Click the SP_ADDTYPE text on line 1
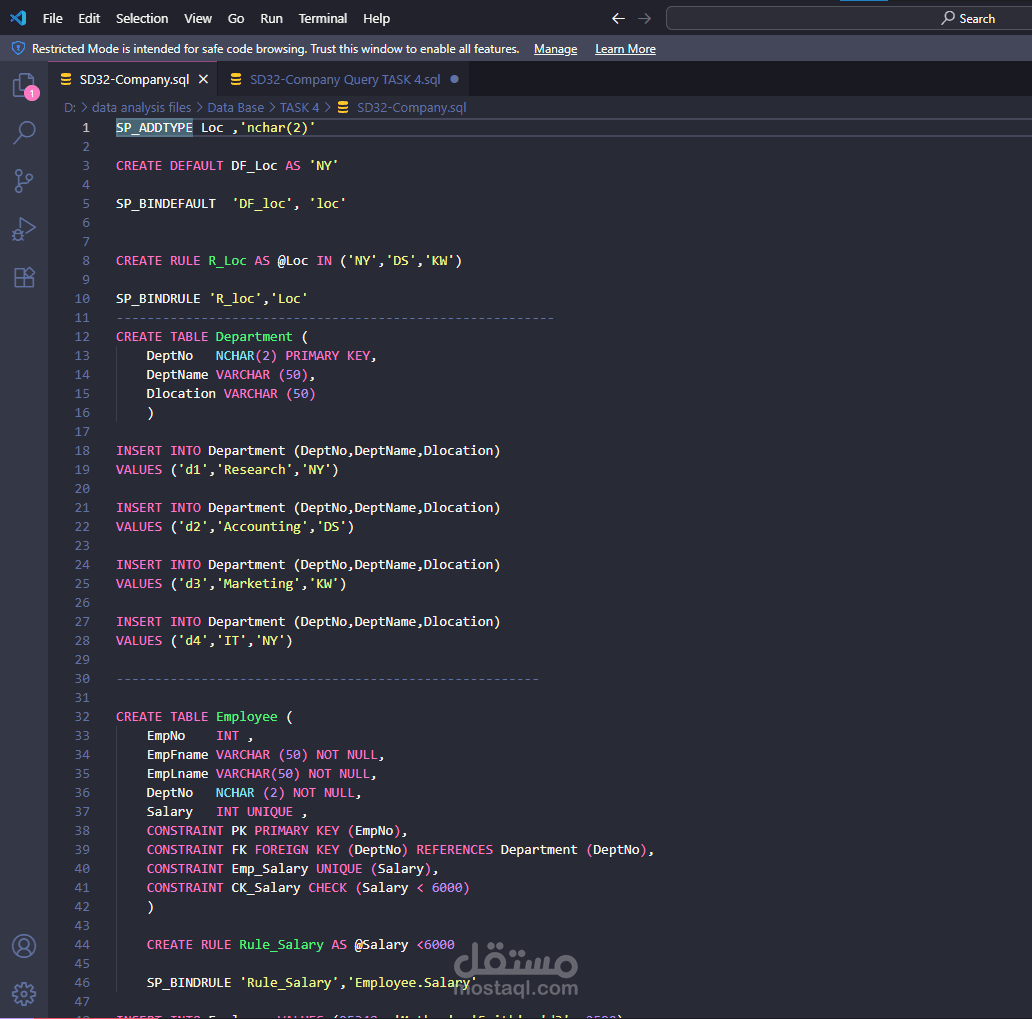Screen dimensions: 1032x1019 coord(154,128)
